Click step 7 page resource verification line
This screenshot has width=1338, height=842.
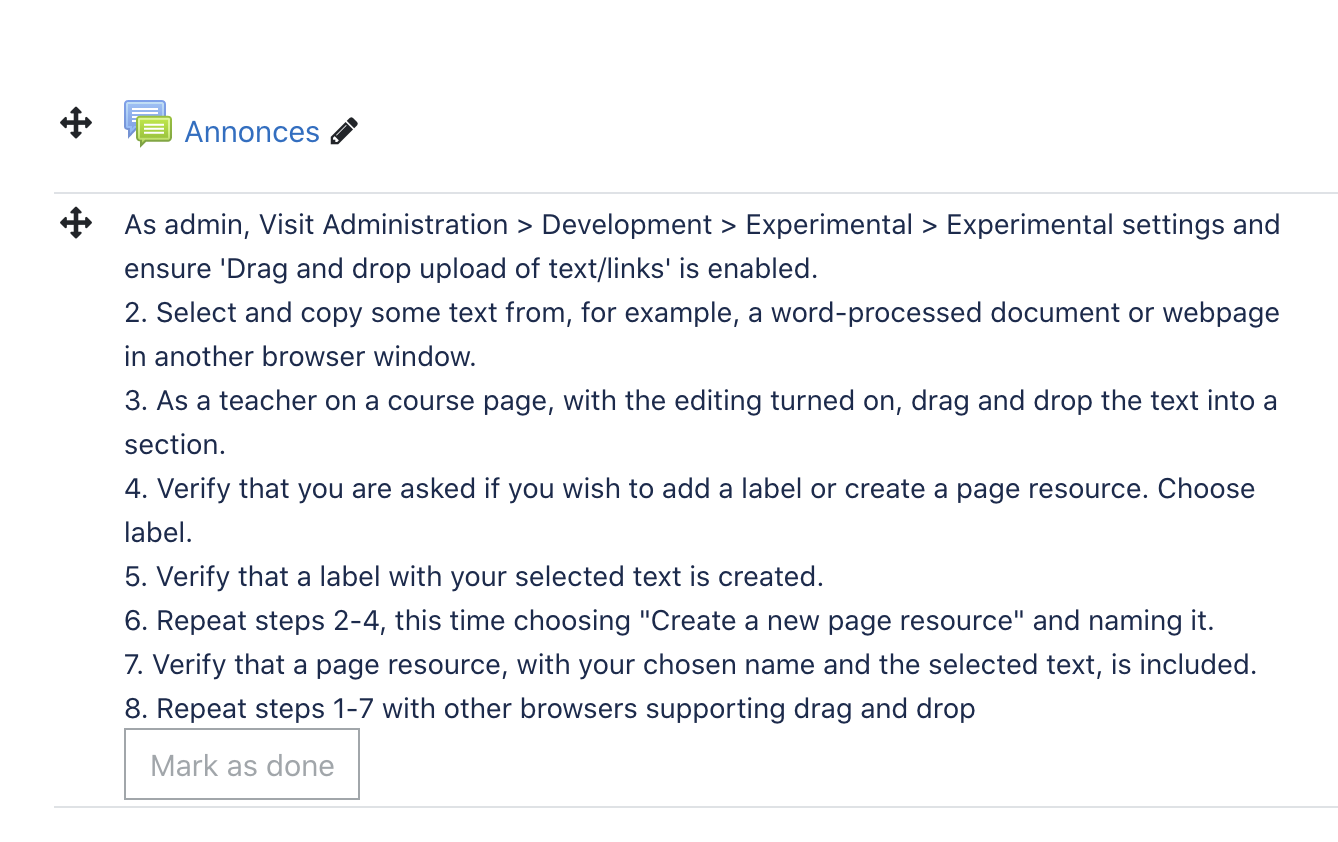pos(690,664)
